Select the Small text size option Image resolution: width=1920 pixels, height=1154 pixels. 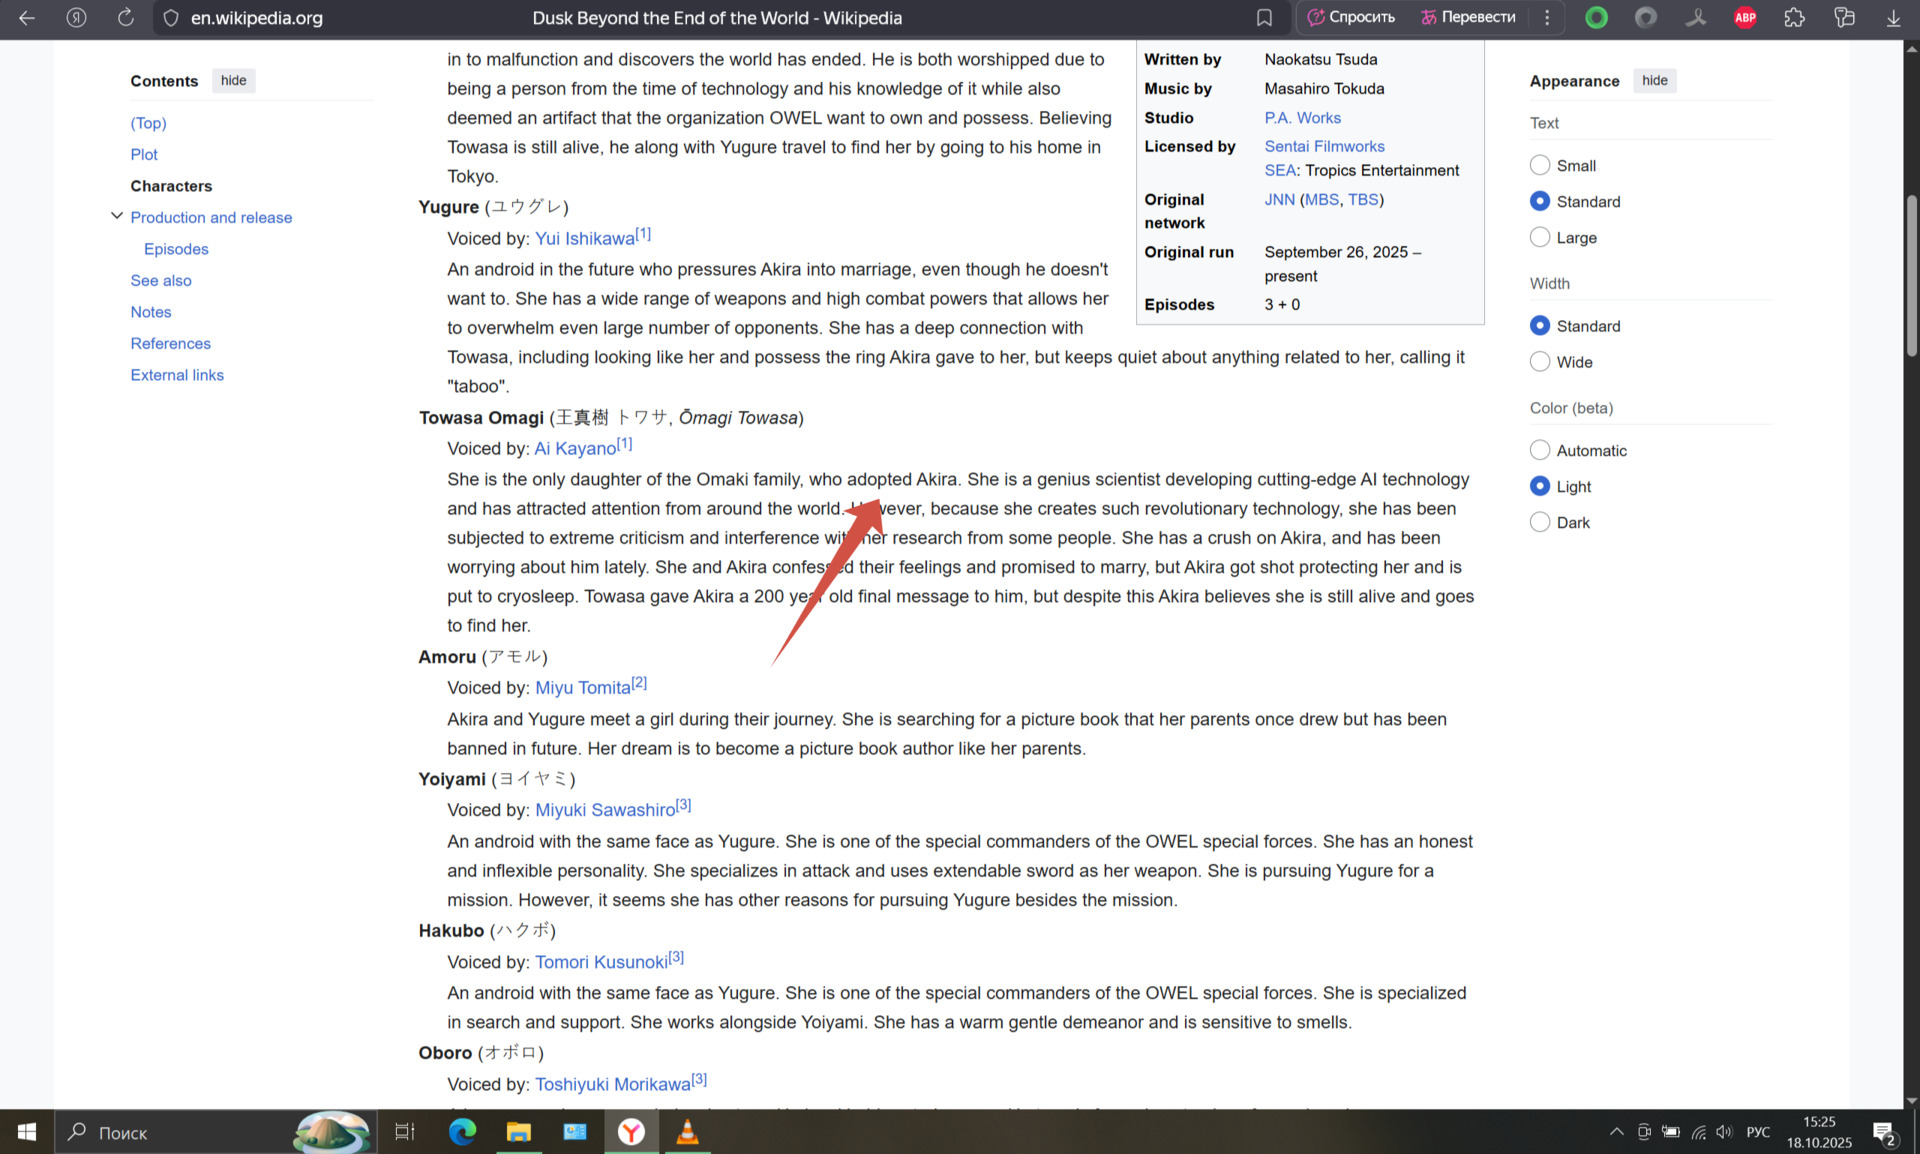click(1540, 165)
